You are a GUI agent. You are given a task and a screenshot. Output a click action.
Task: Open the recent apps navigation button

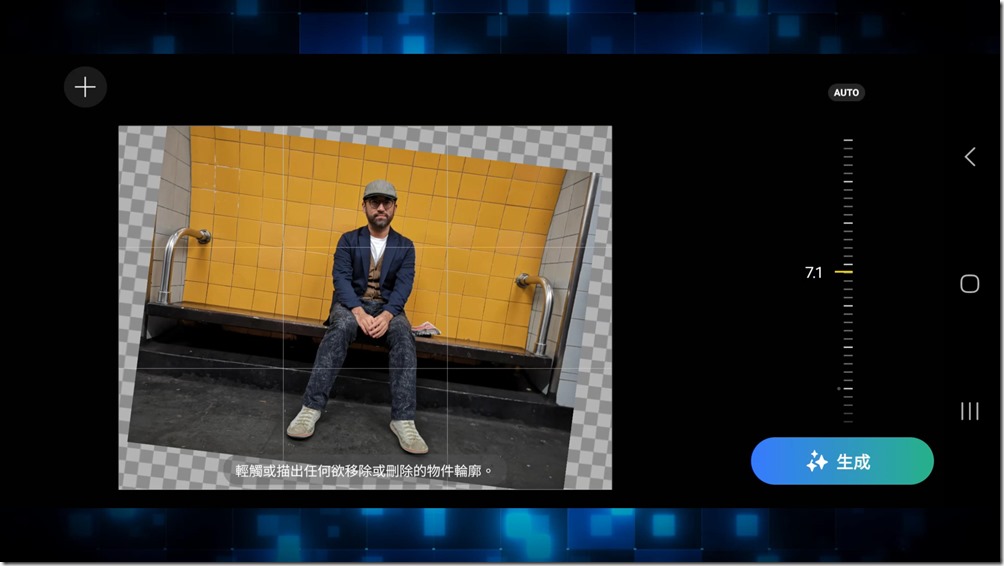969,411
